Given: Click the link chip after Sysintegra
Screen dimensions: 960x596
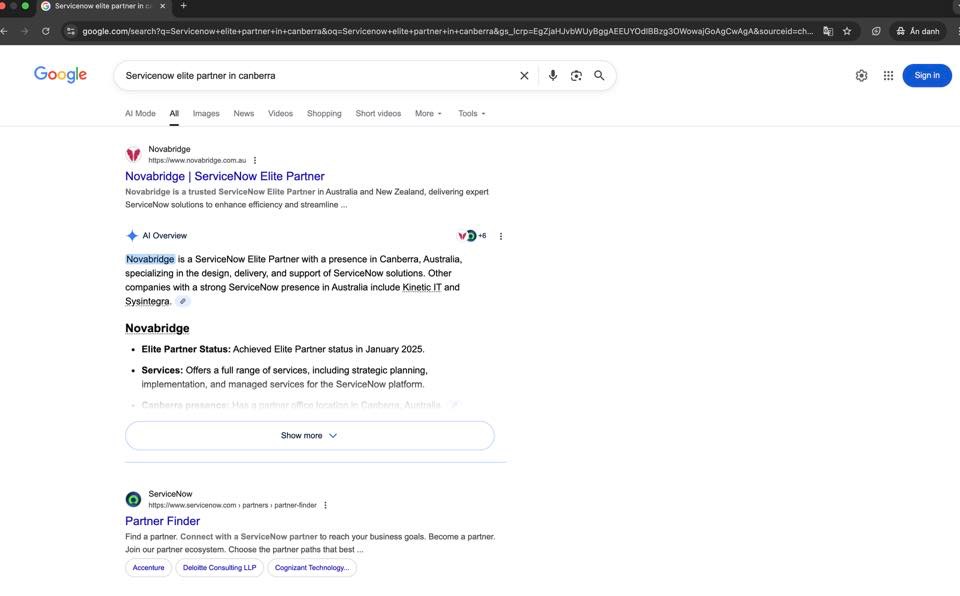Looking at the screenshot, I should [182, 301].
